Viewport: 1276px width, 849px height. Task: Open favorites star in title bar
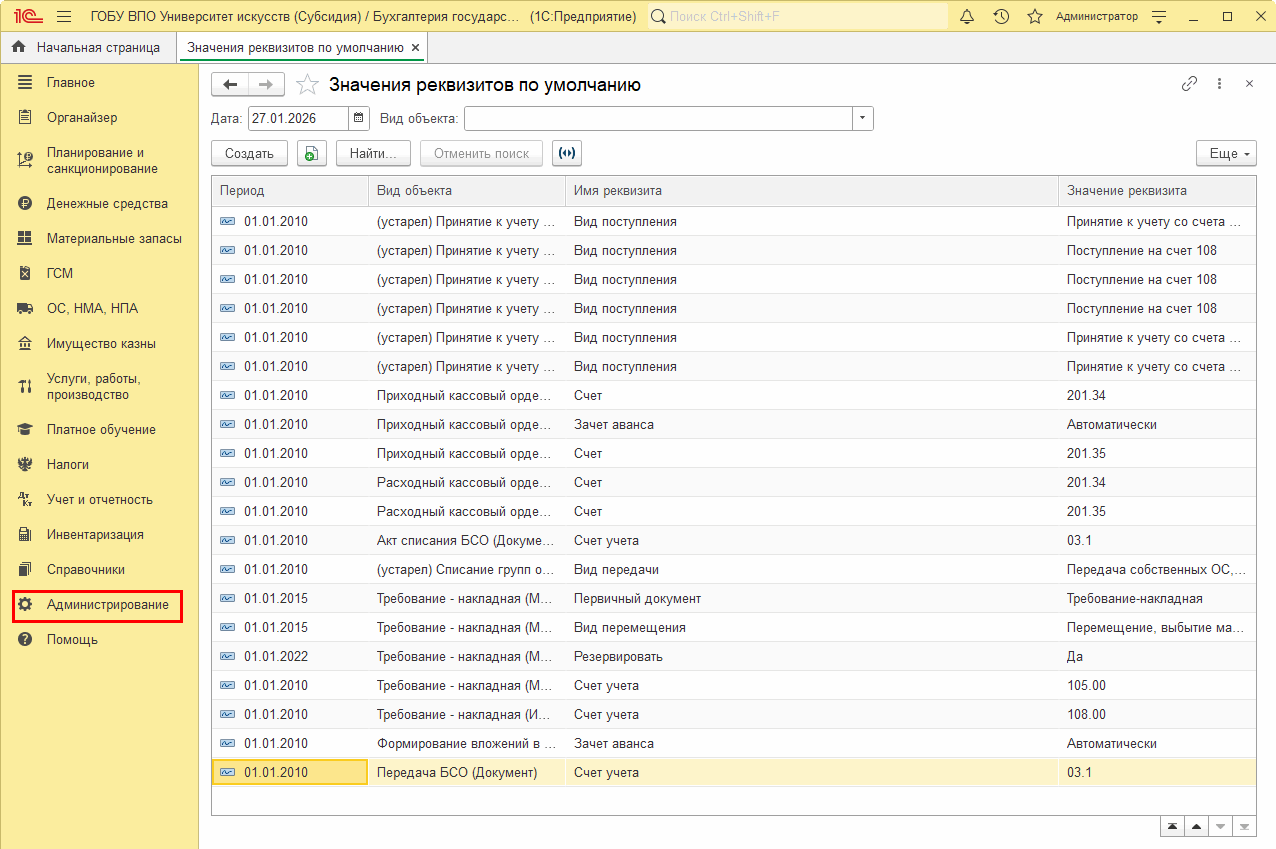1035,17
